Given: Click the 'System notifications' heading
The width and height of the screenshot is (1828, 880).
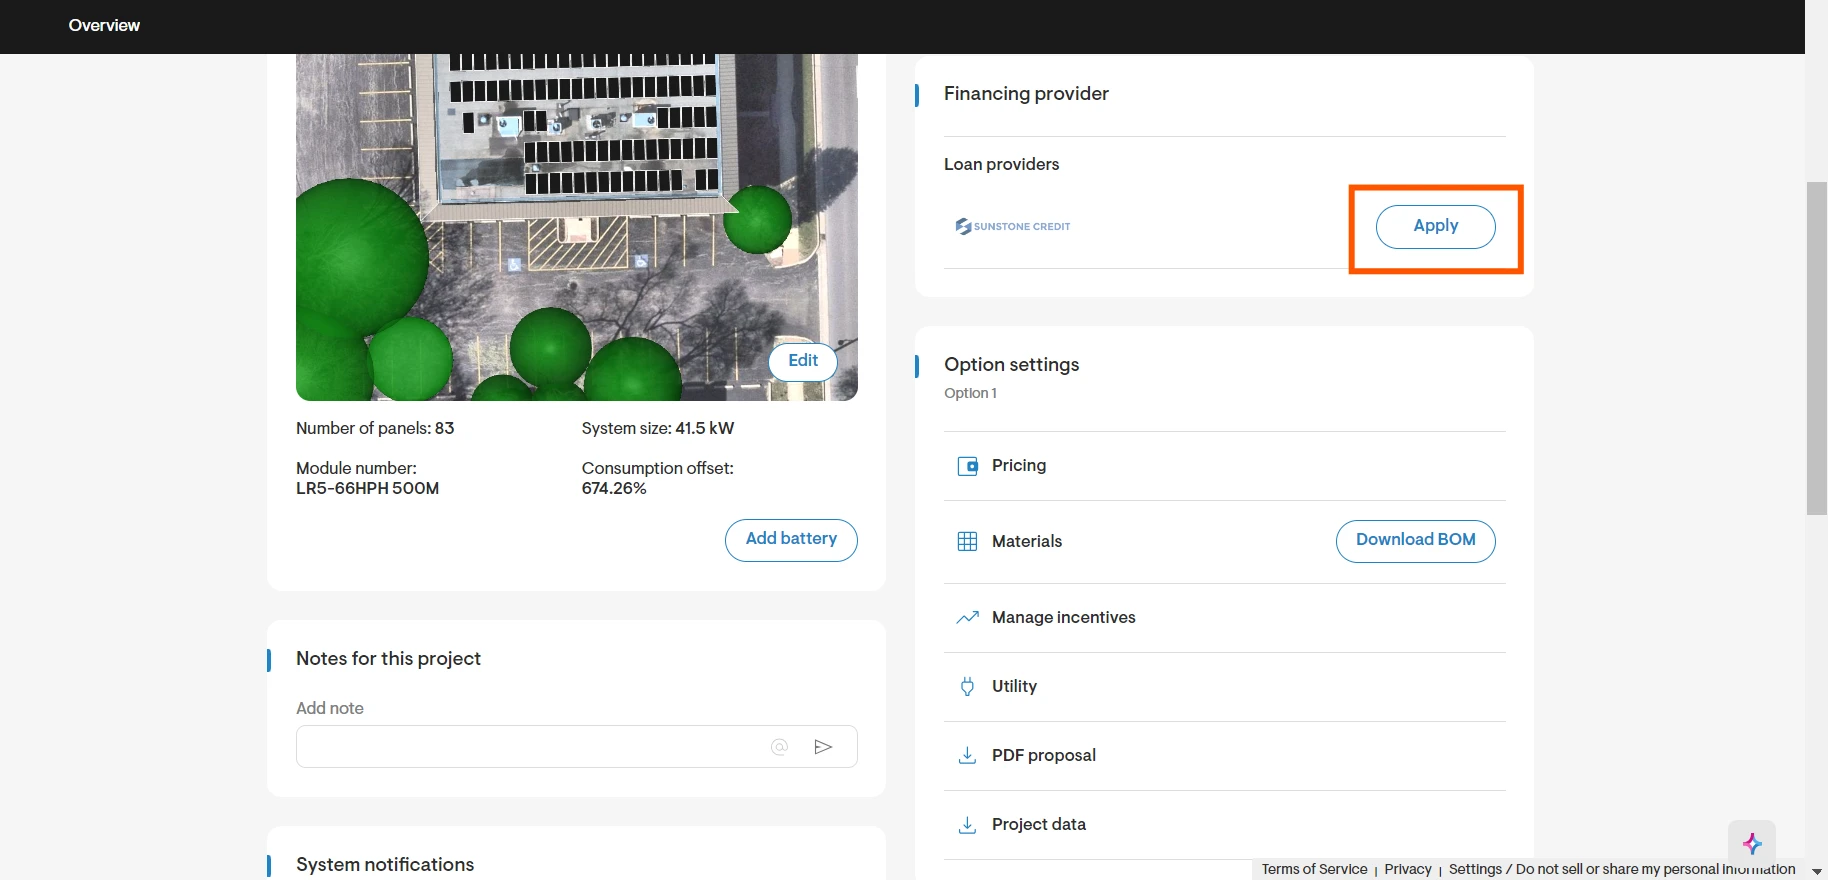Looking at the screenshot, I should click(x=385, y=865).
